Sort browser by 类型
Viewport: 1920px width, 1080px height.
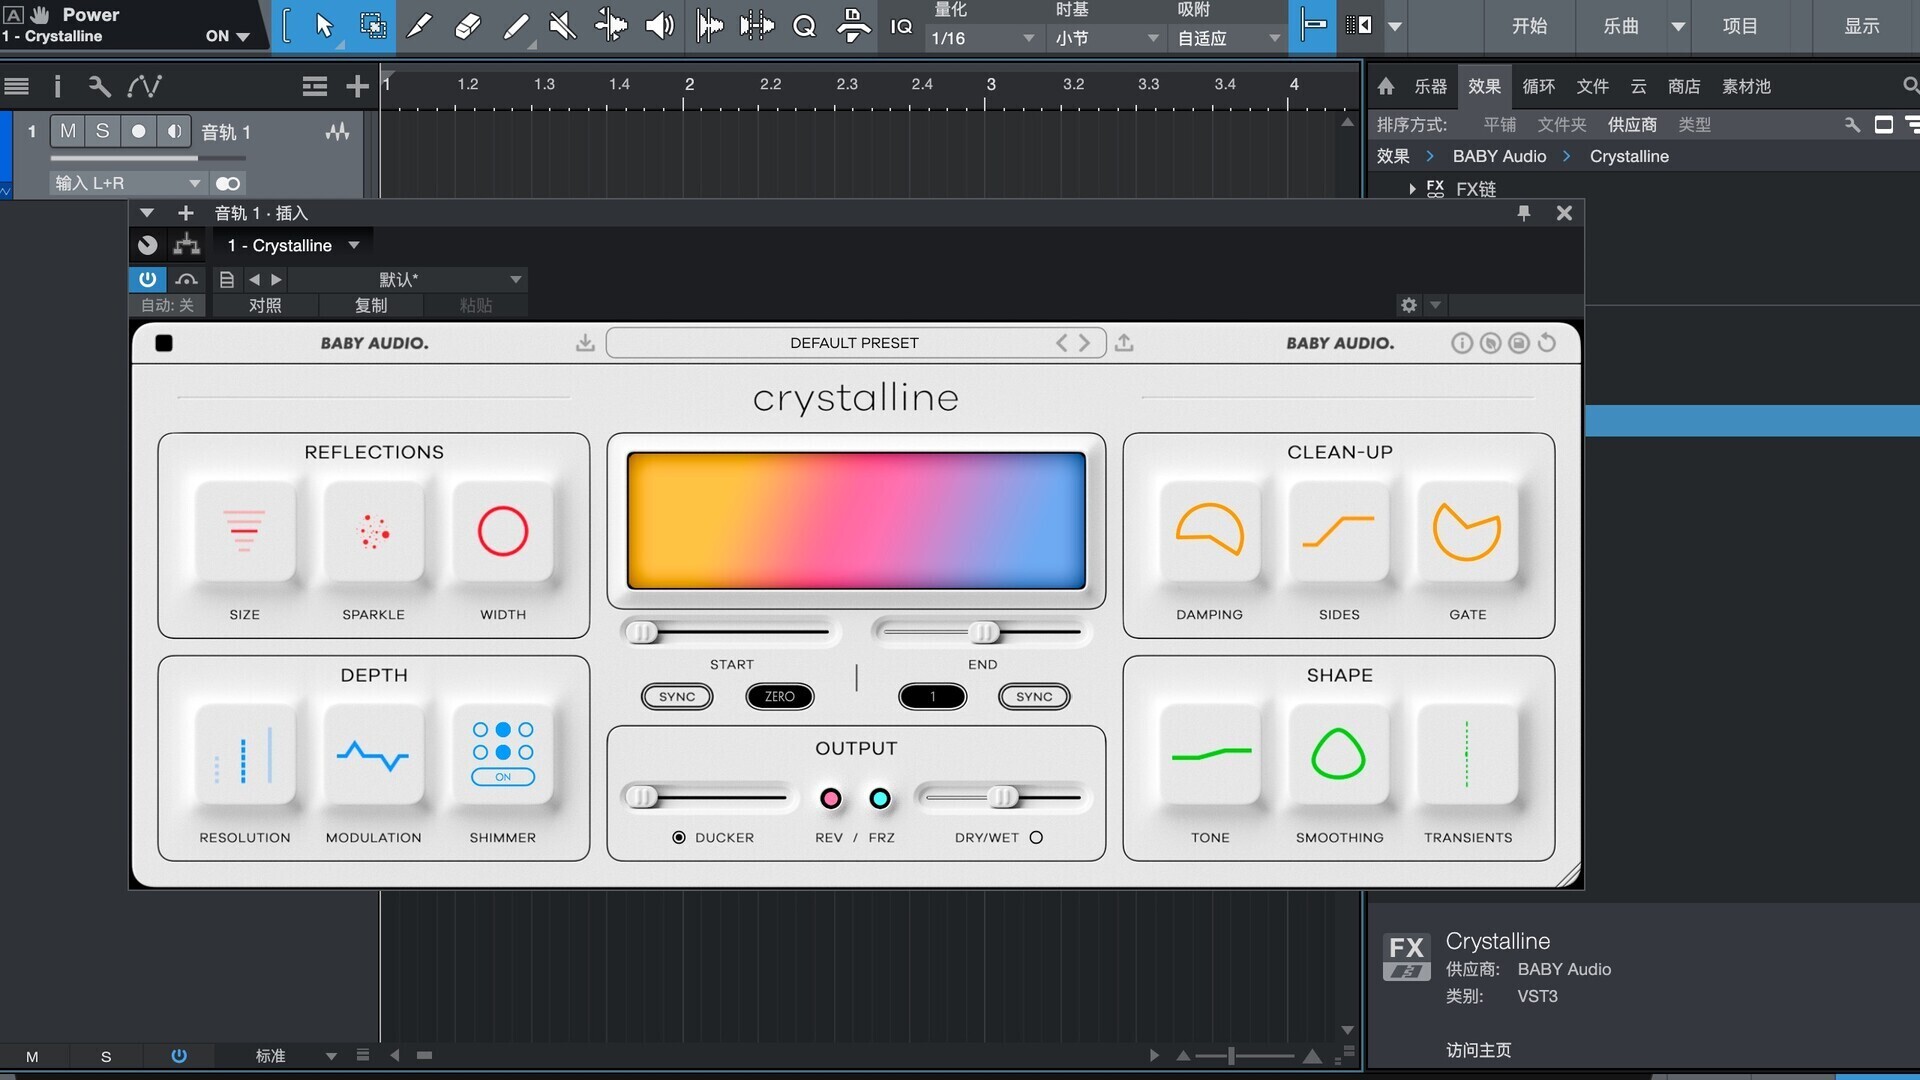[x=1694, y=125]
